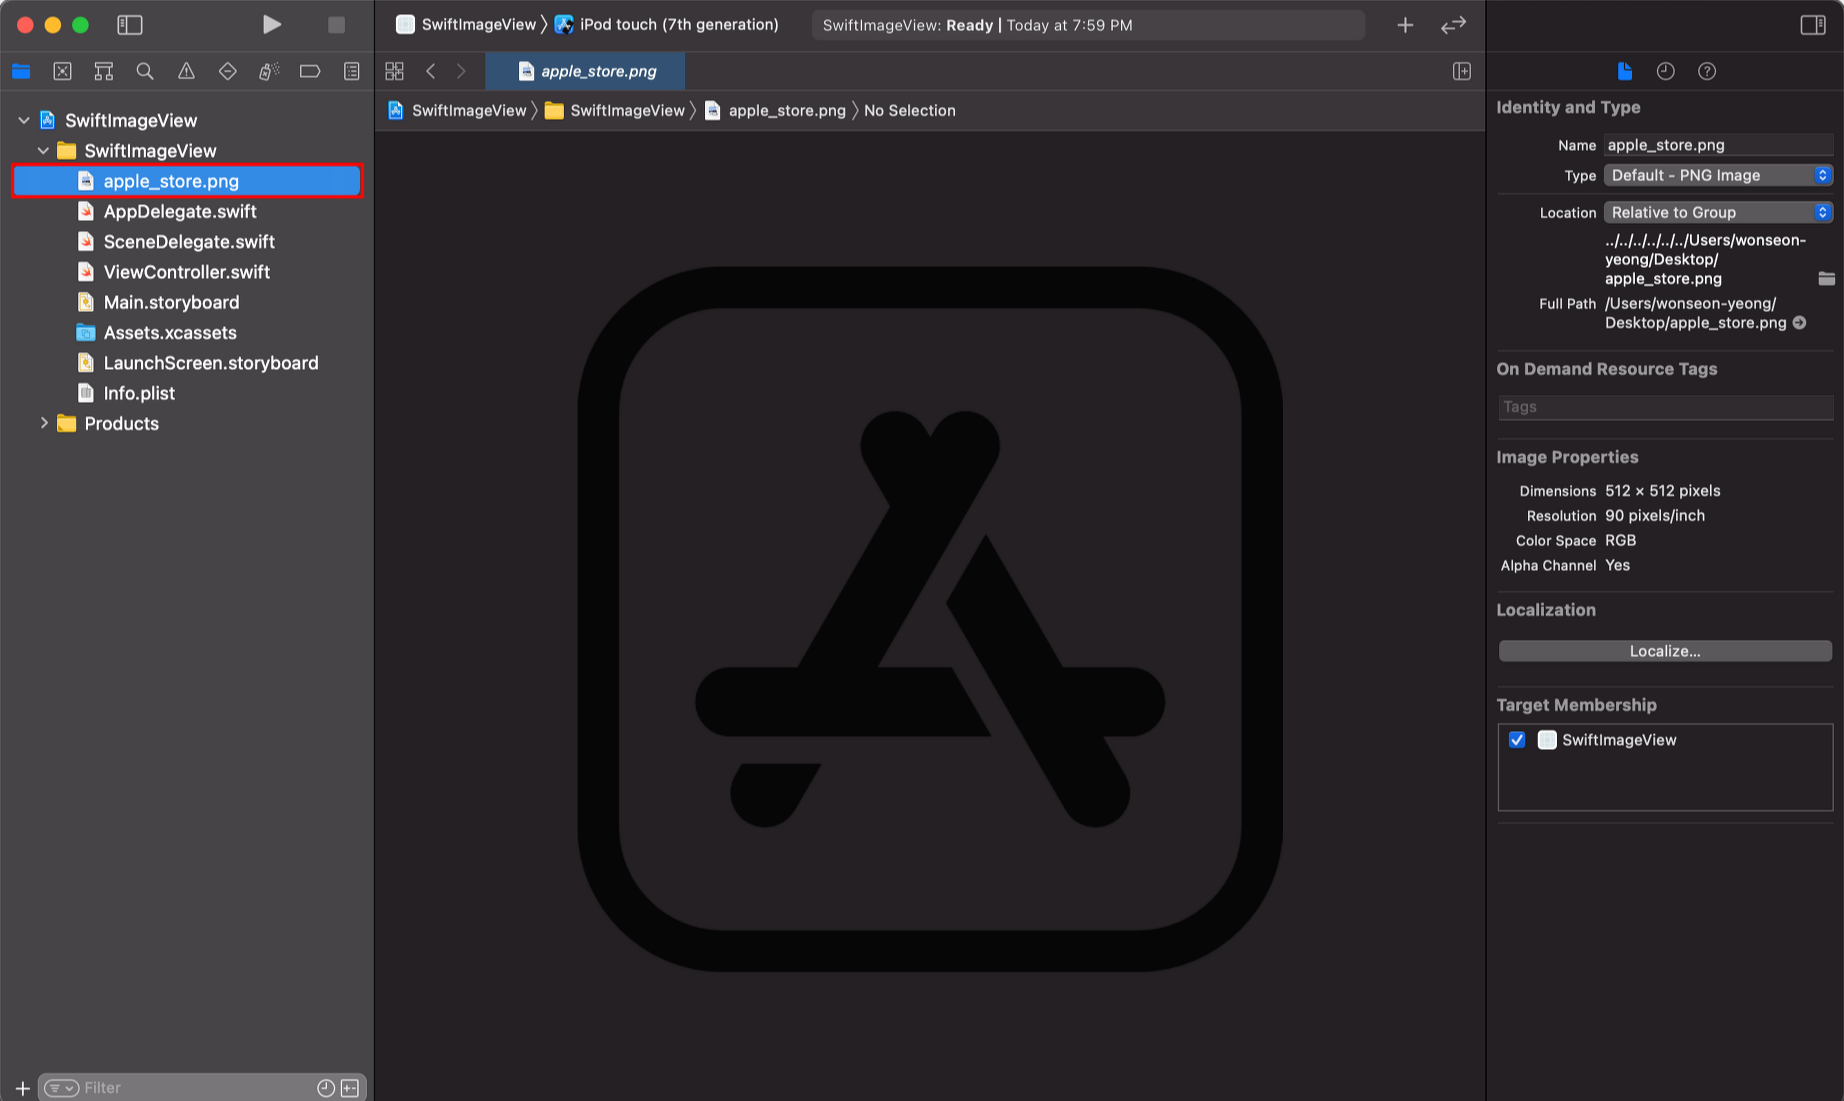This screenshot has height=1101, width=1844.
Task: Open the Breakpoint navigator
Action: (310, 71)
